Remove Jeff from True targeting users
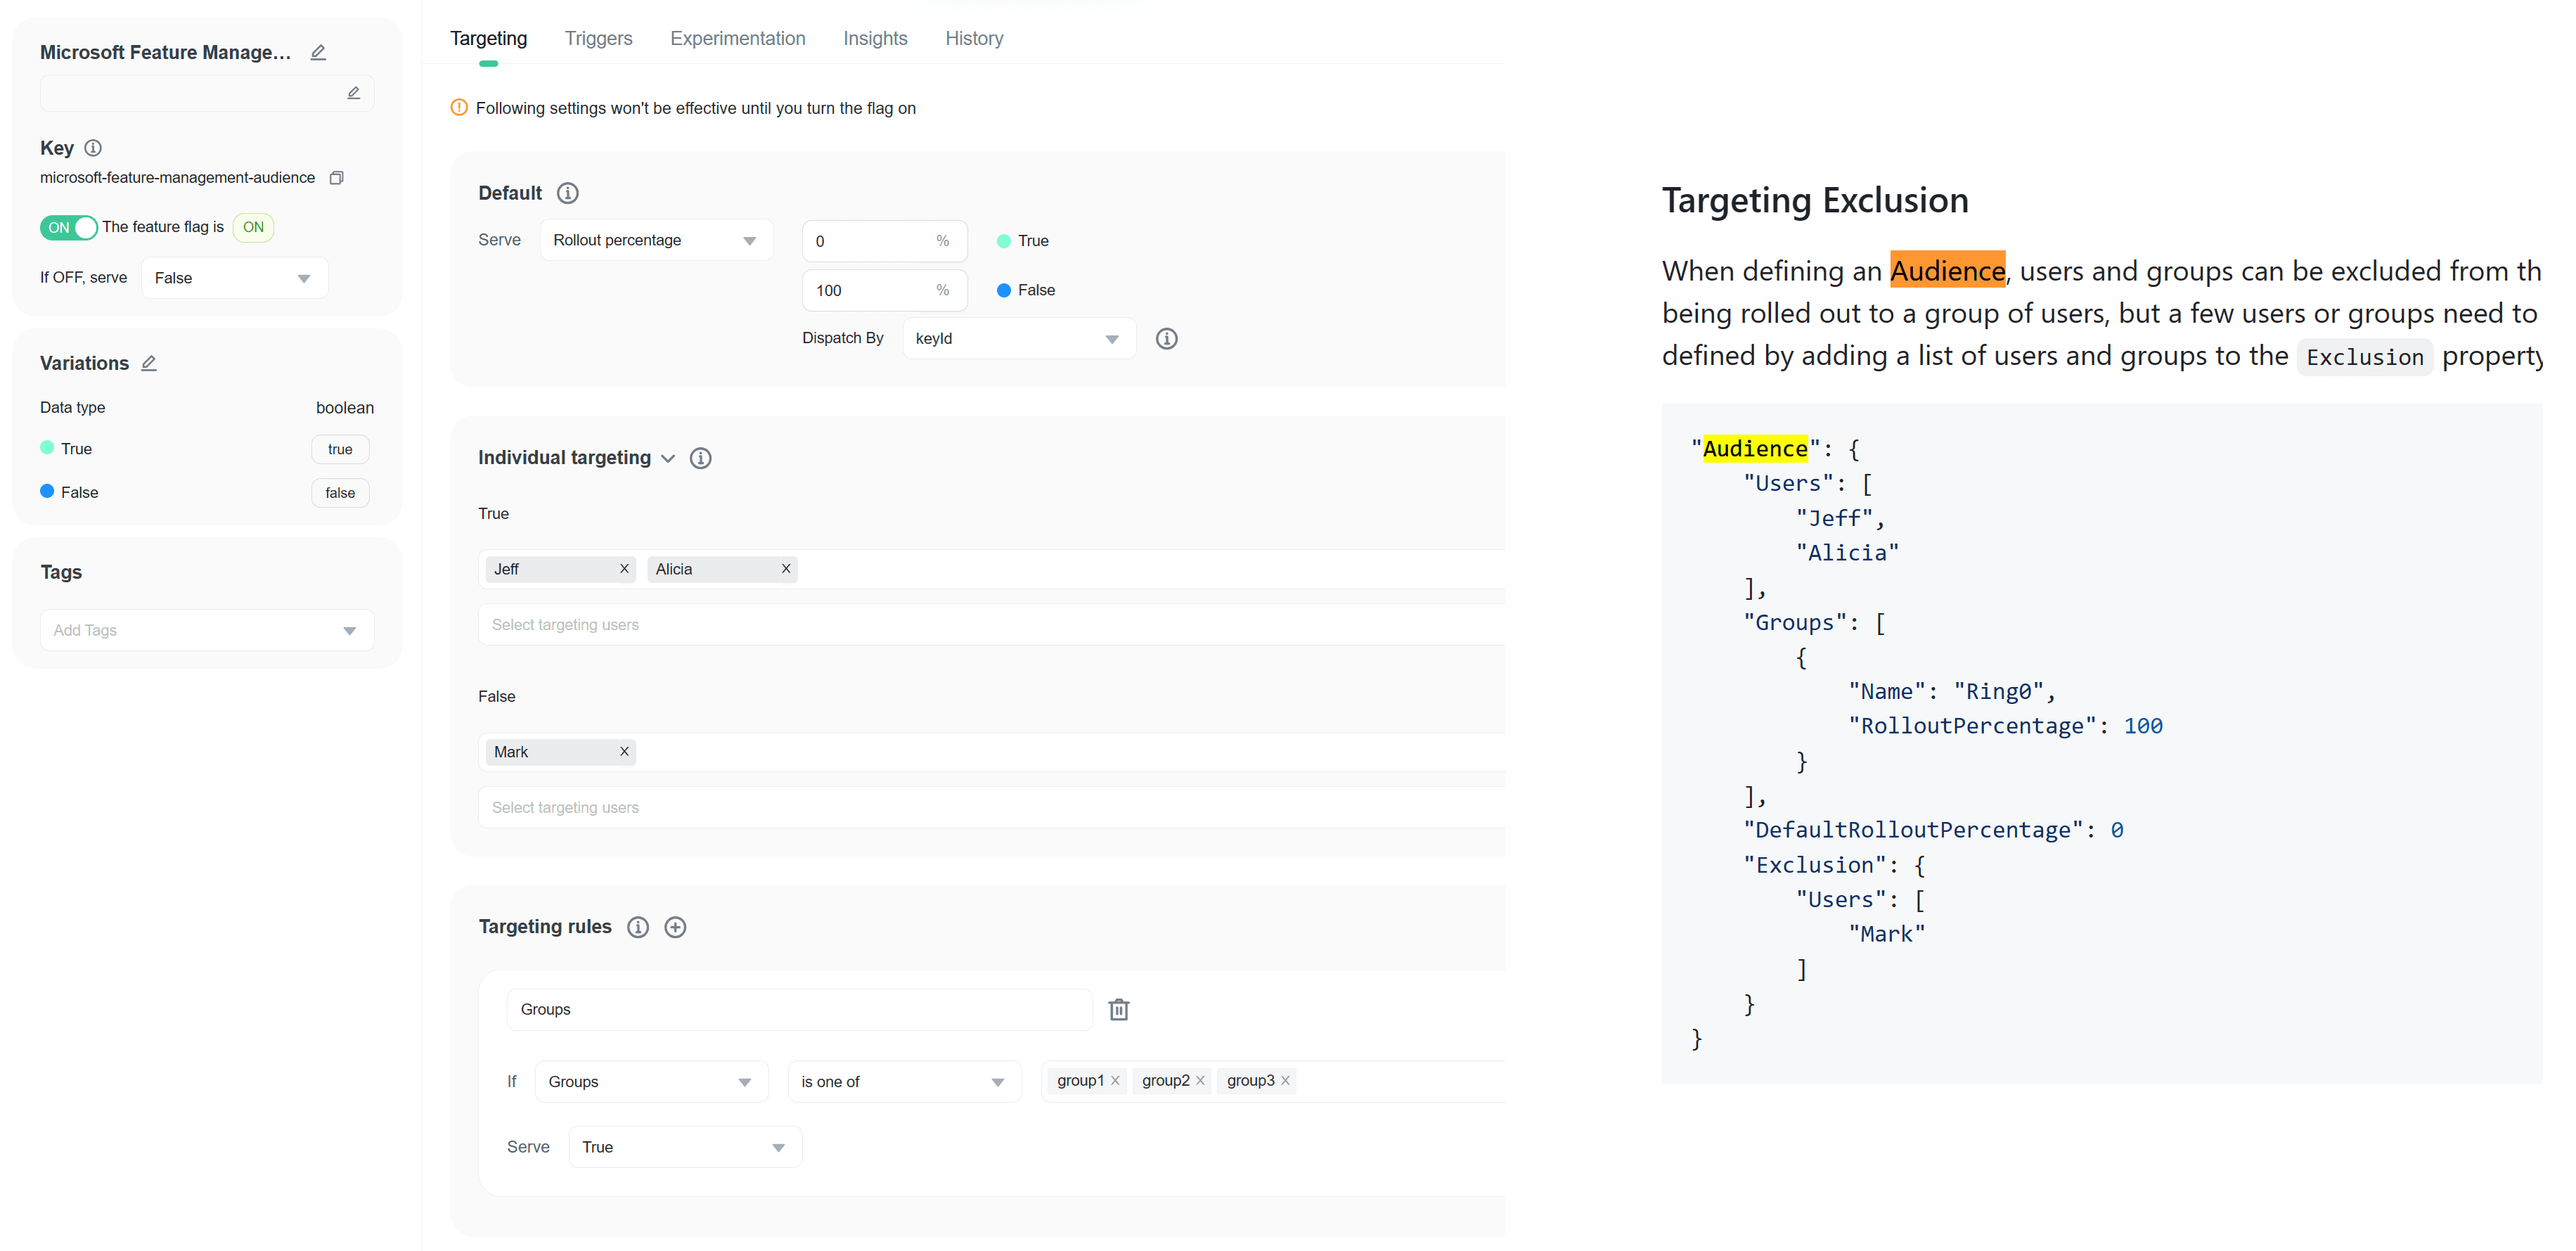 click(x=624, y=569)
